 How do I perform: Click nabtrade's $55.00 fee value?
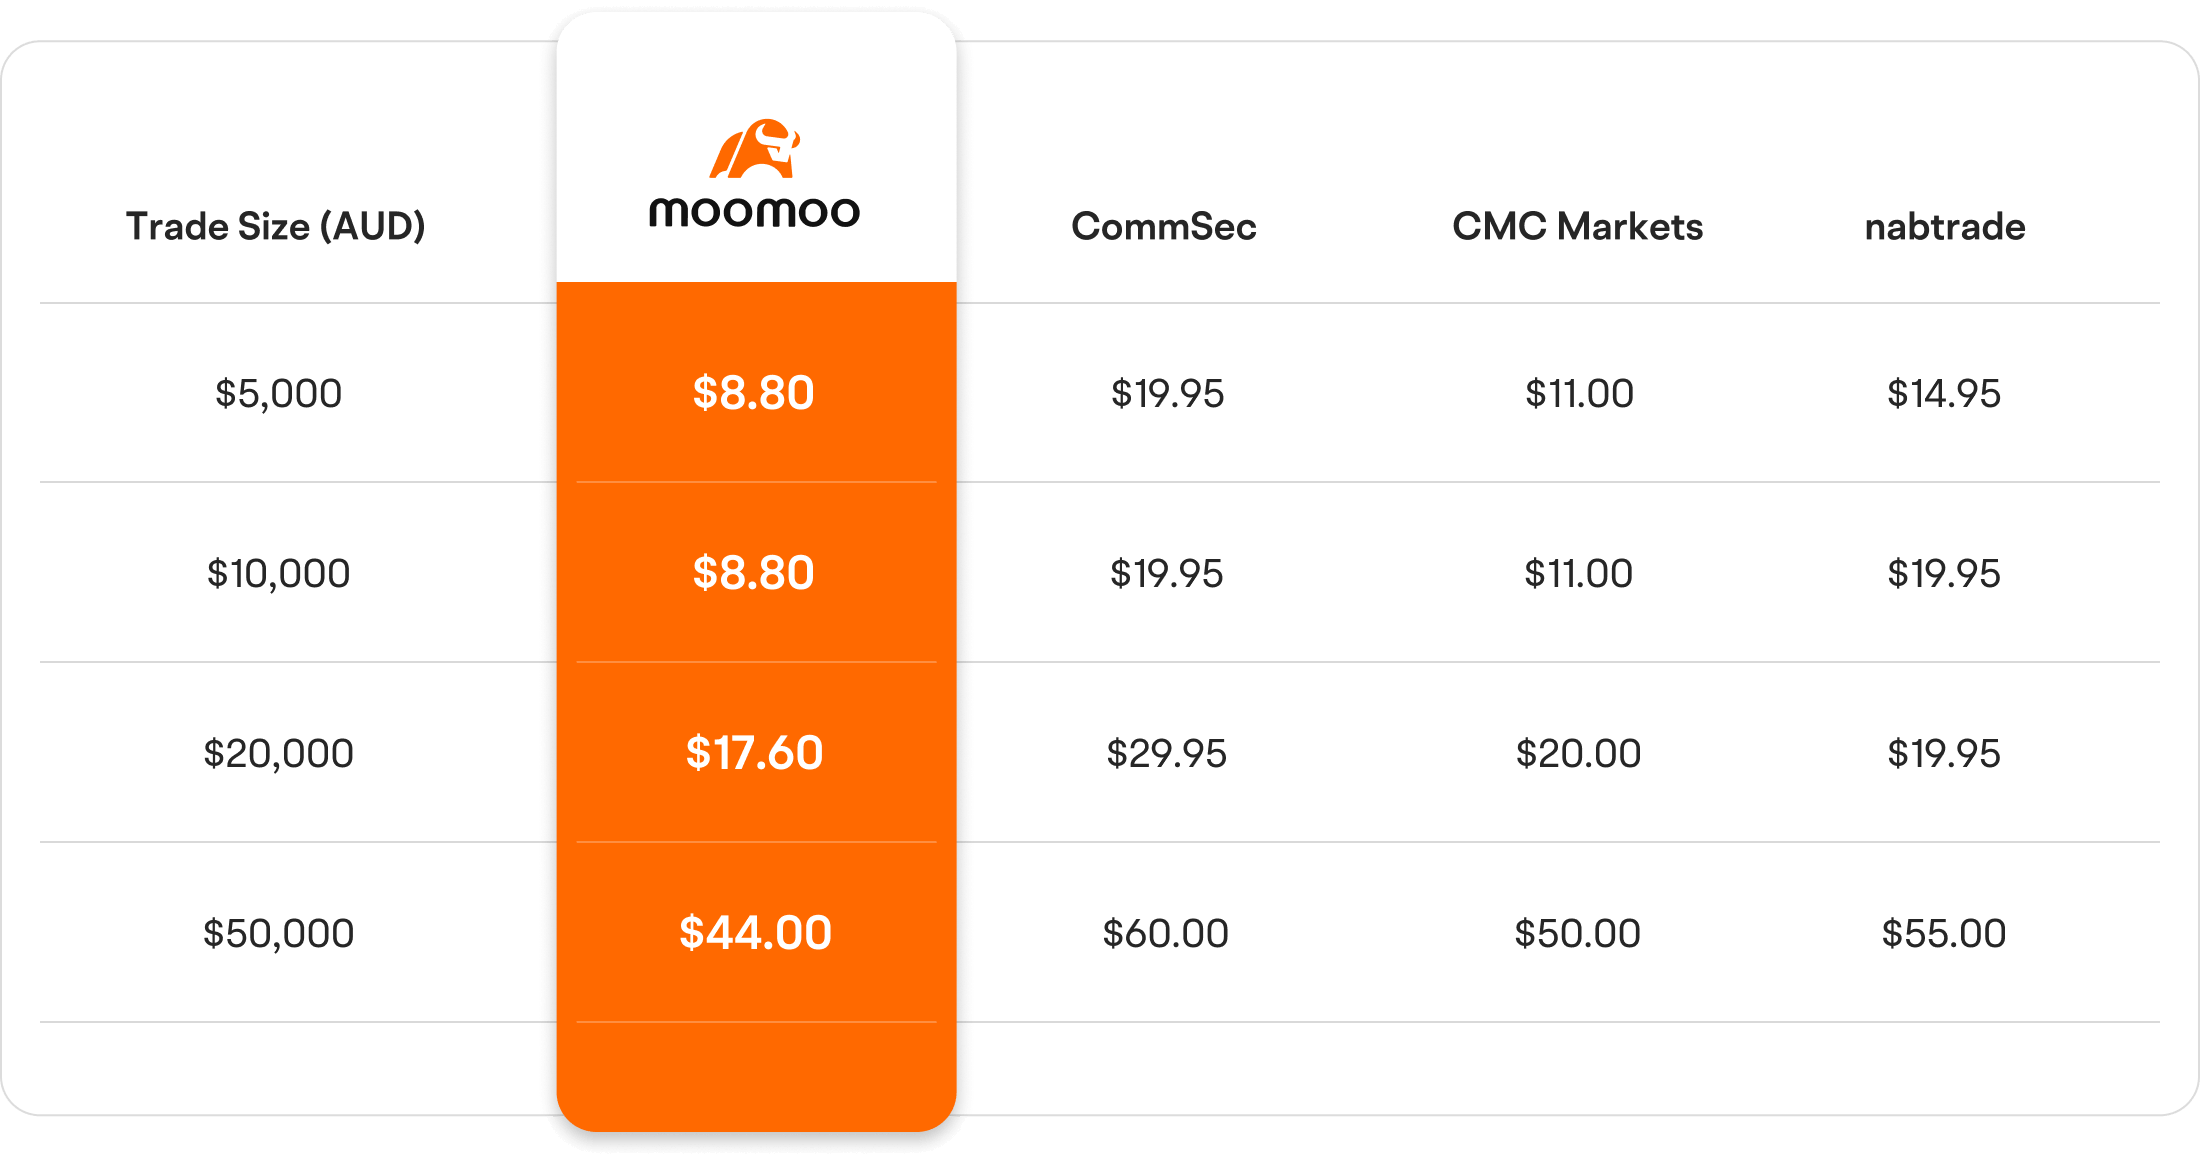click(1944, 934)
